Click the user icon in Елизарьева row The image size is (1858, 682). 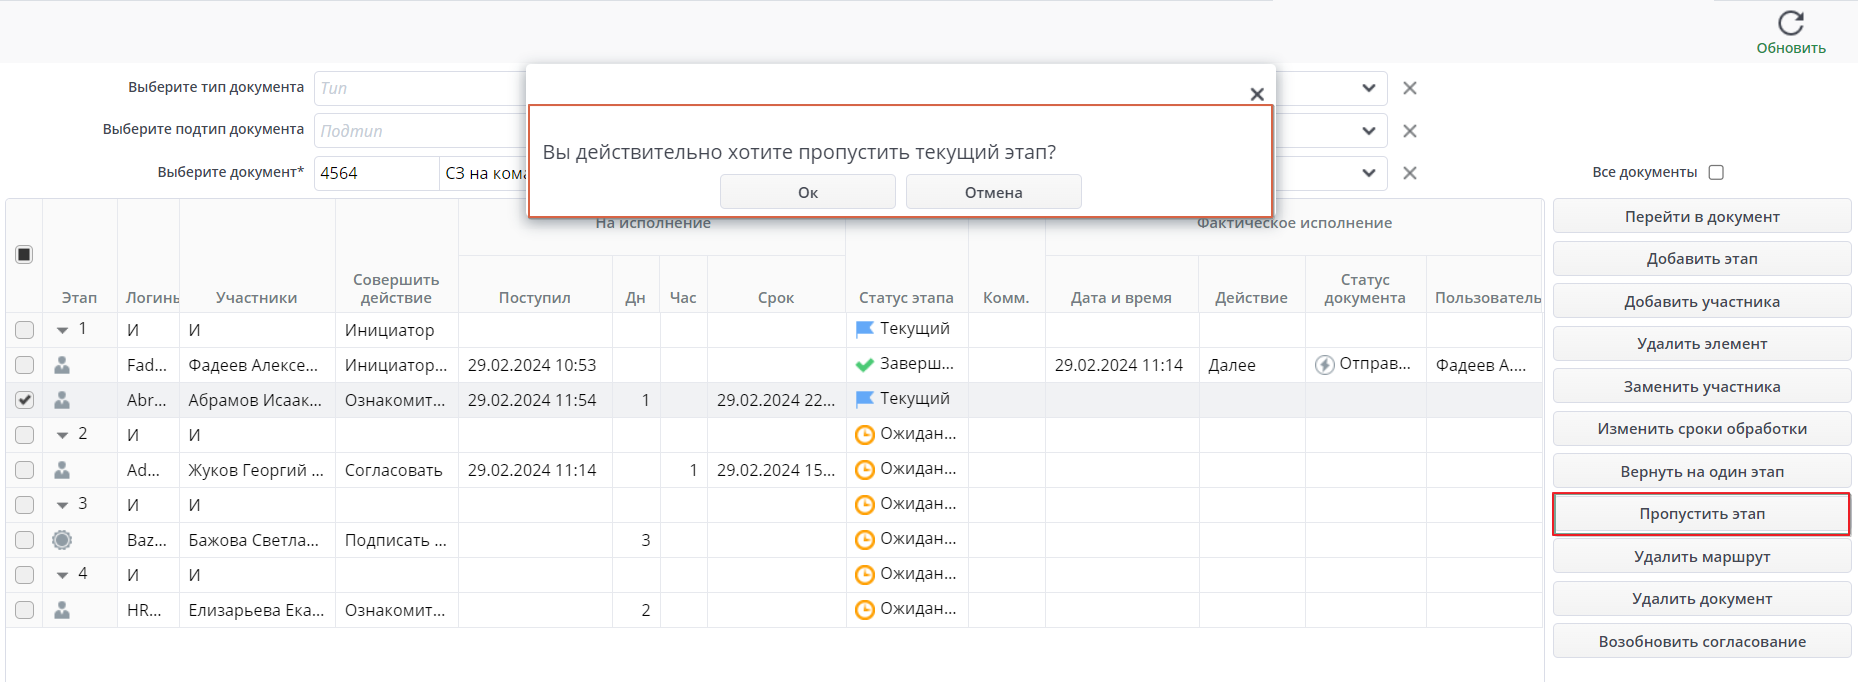[62, 610]
